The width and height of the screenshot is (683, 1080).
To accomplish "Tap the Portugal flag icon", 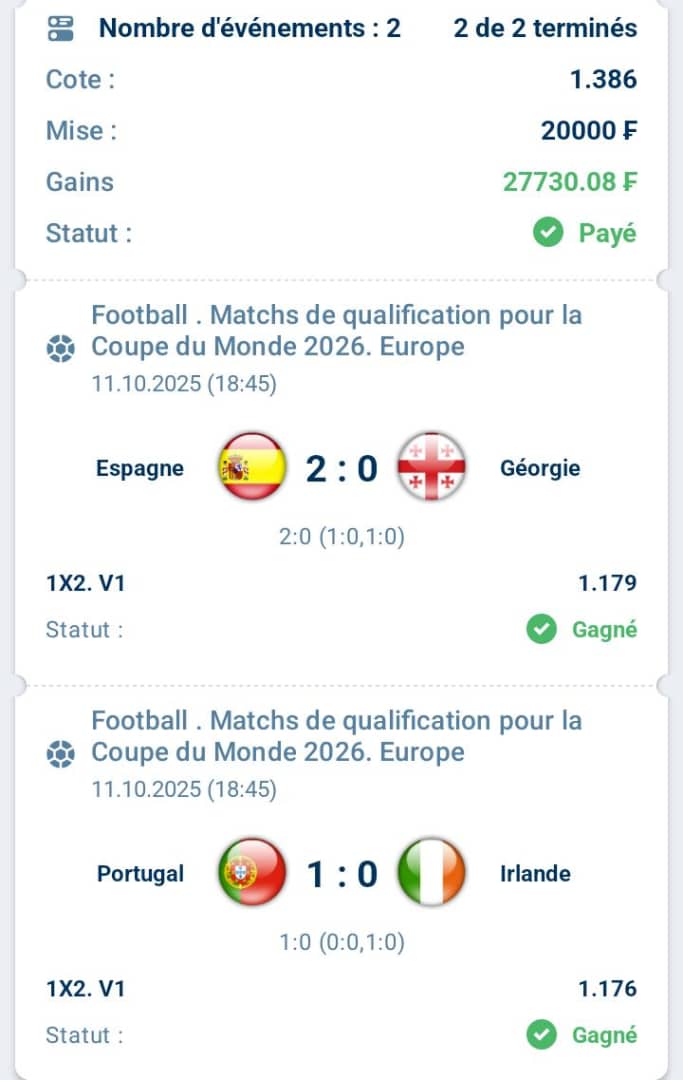I will (x=252, y=873).
